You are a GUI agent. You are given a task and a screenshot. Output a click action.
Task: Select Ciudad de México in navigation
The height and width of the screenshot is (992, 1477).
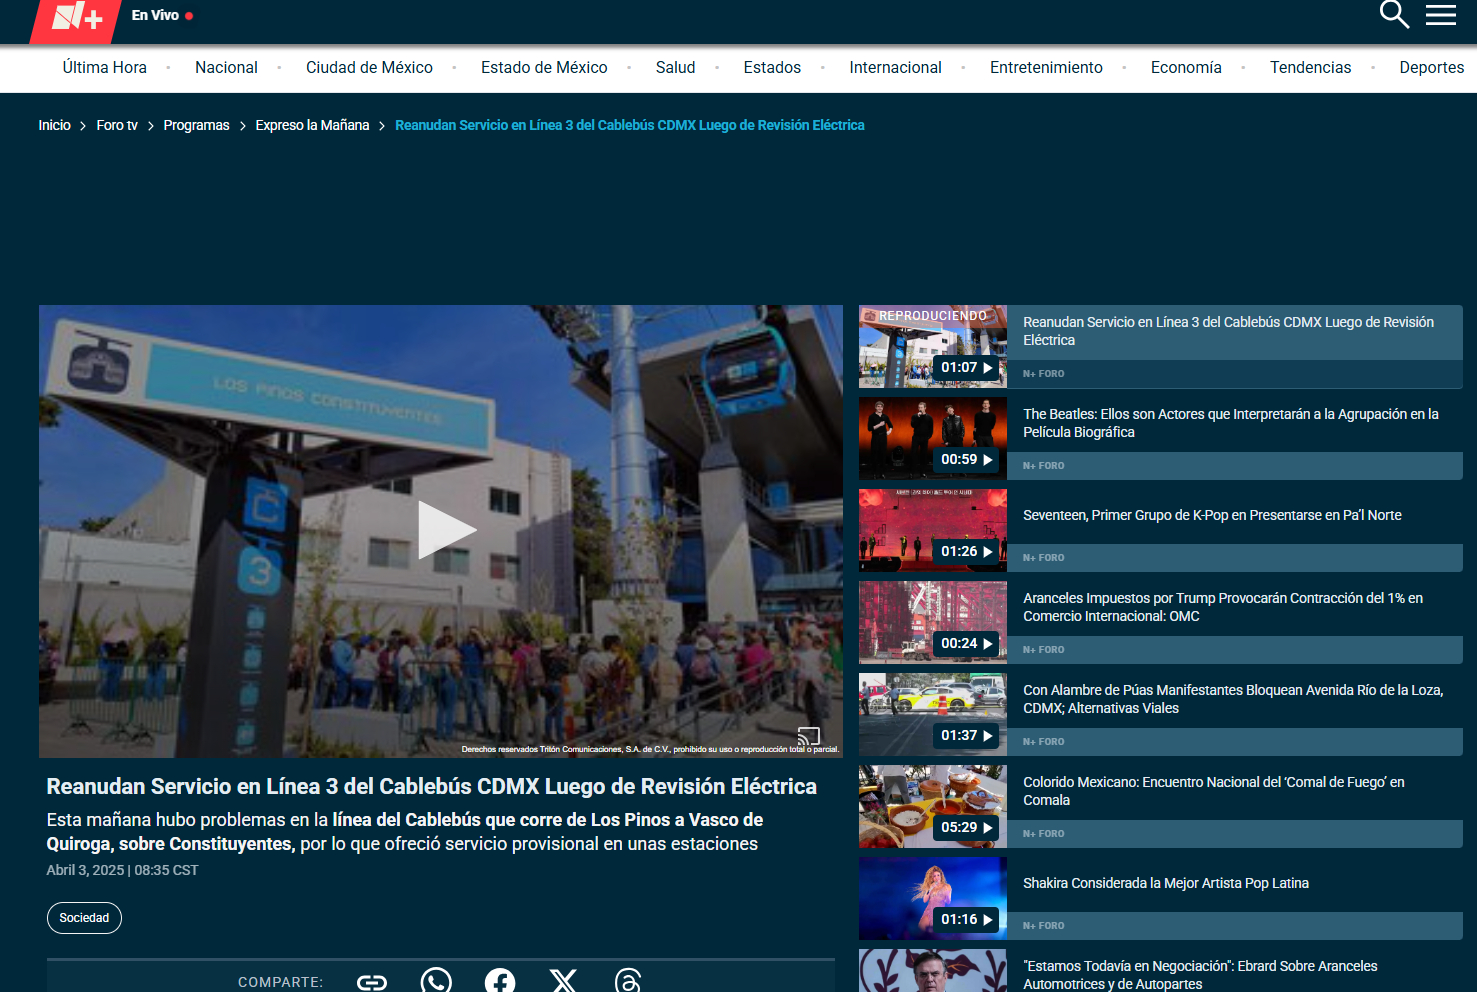(x=369, y=68)
